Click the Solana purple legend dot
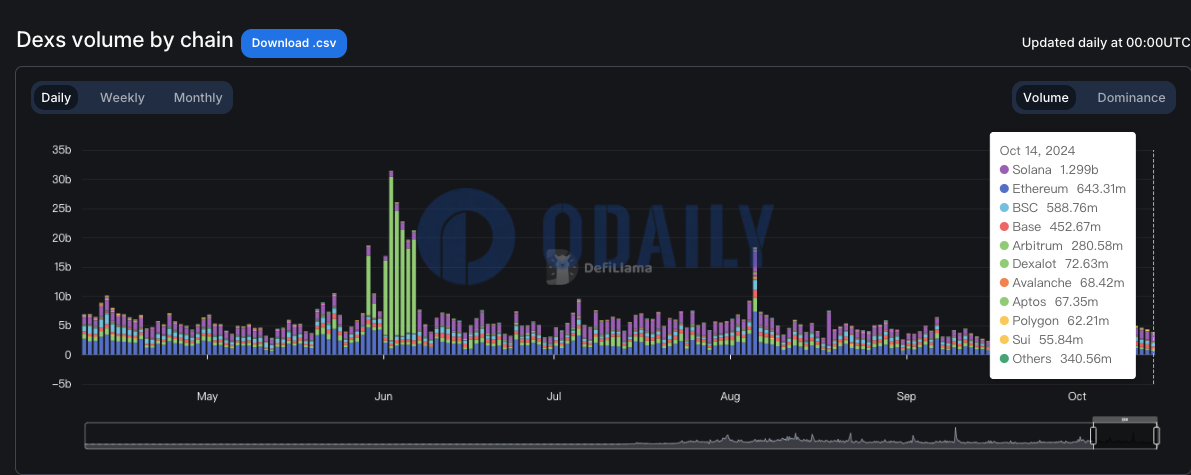The height and width of the screenshot is (475, 1191). 1004,169
